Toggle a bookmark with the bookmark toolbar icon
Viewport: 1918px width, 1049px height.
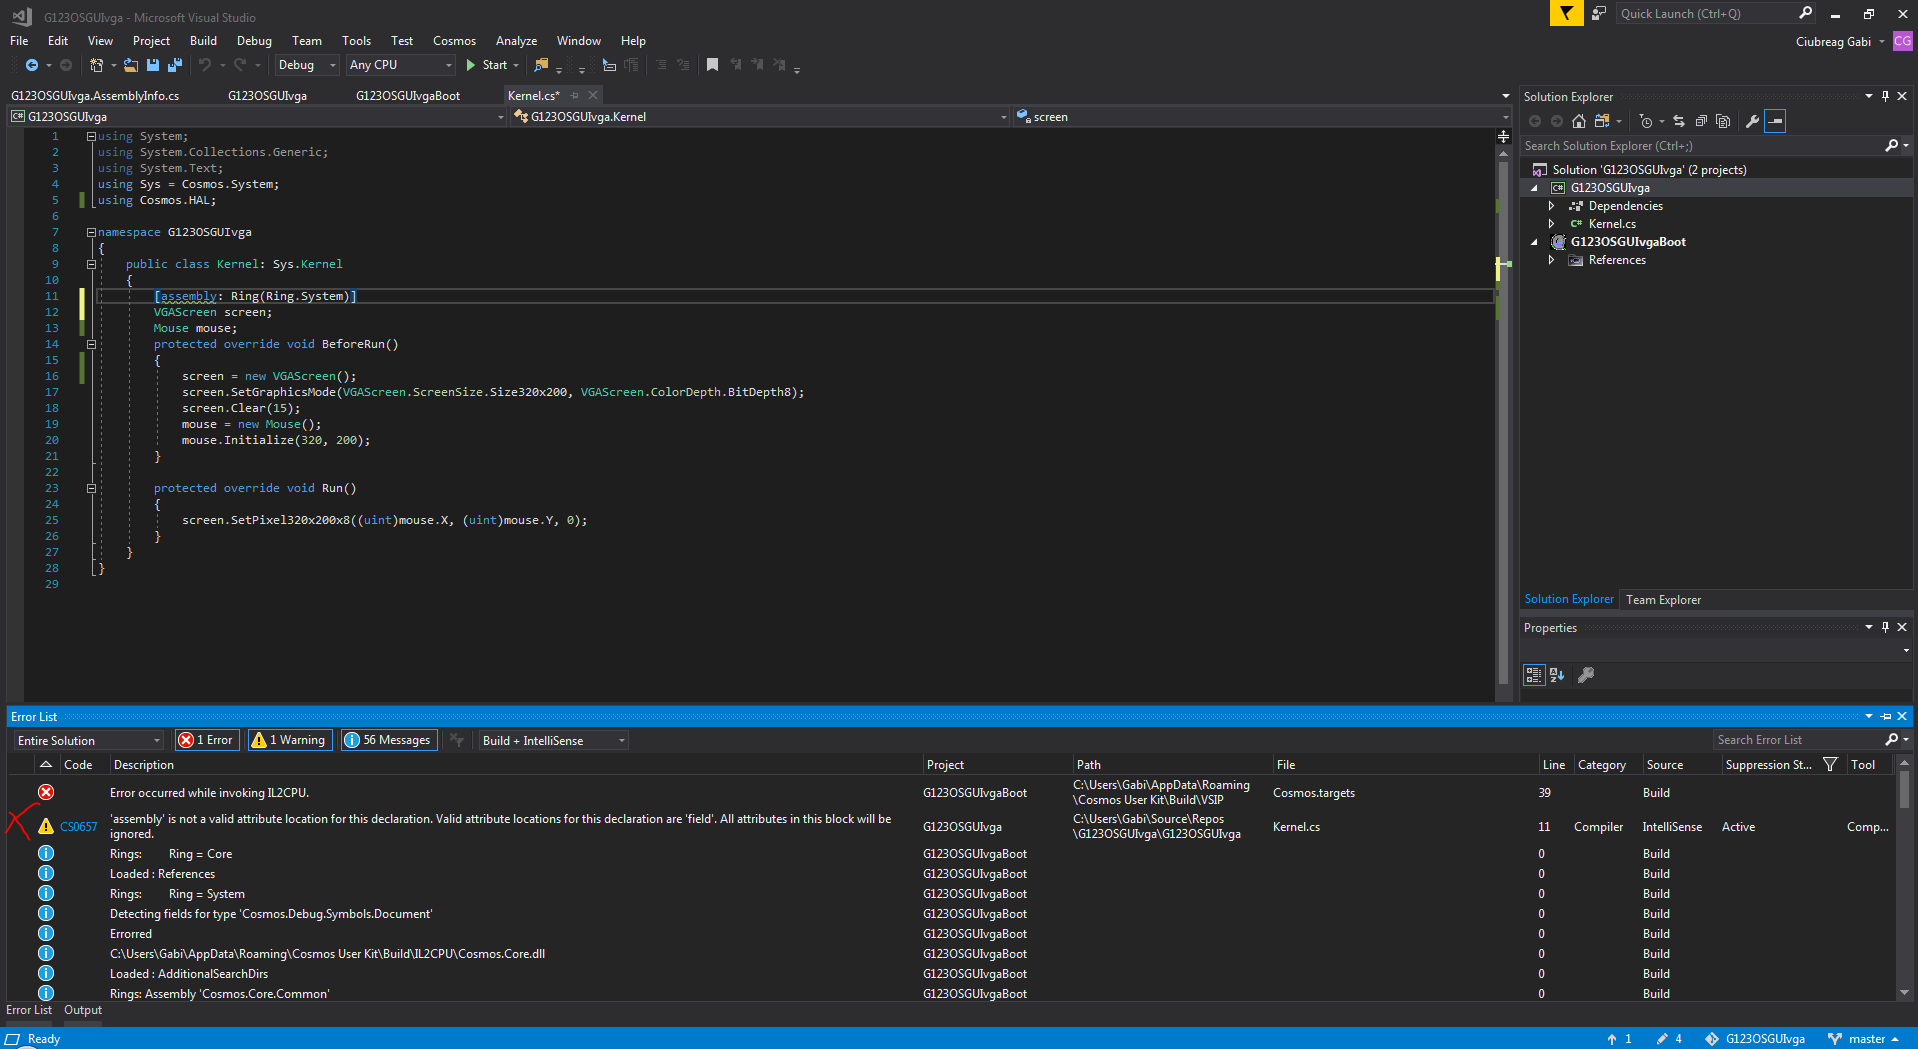712,65
